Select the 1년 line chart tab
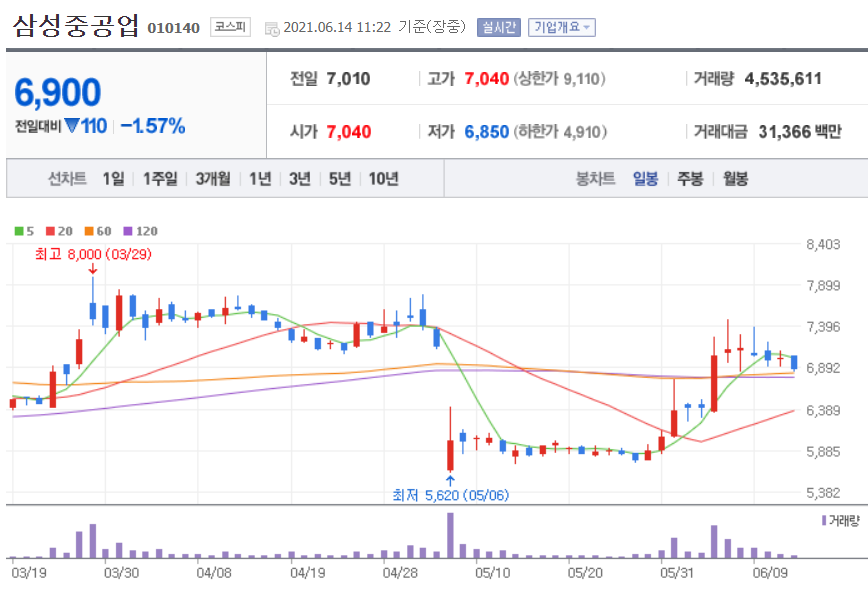This screenshot has height=591, width=868. click(x=260, y=179)
